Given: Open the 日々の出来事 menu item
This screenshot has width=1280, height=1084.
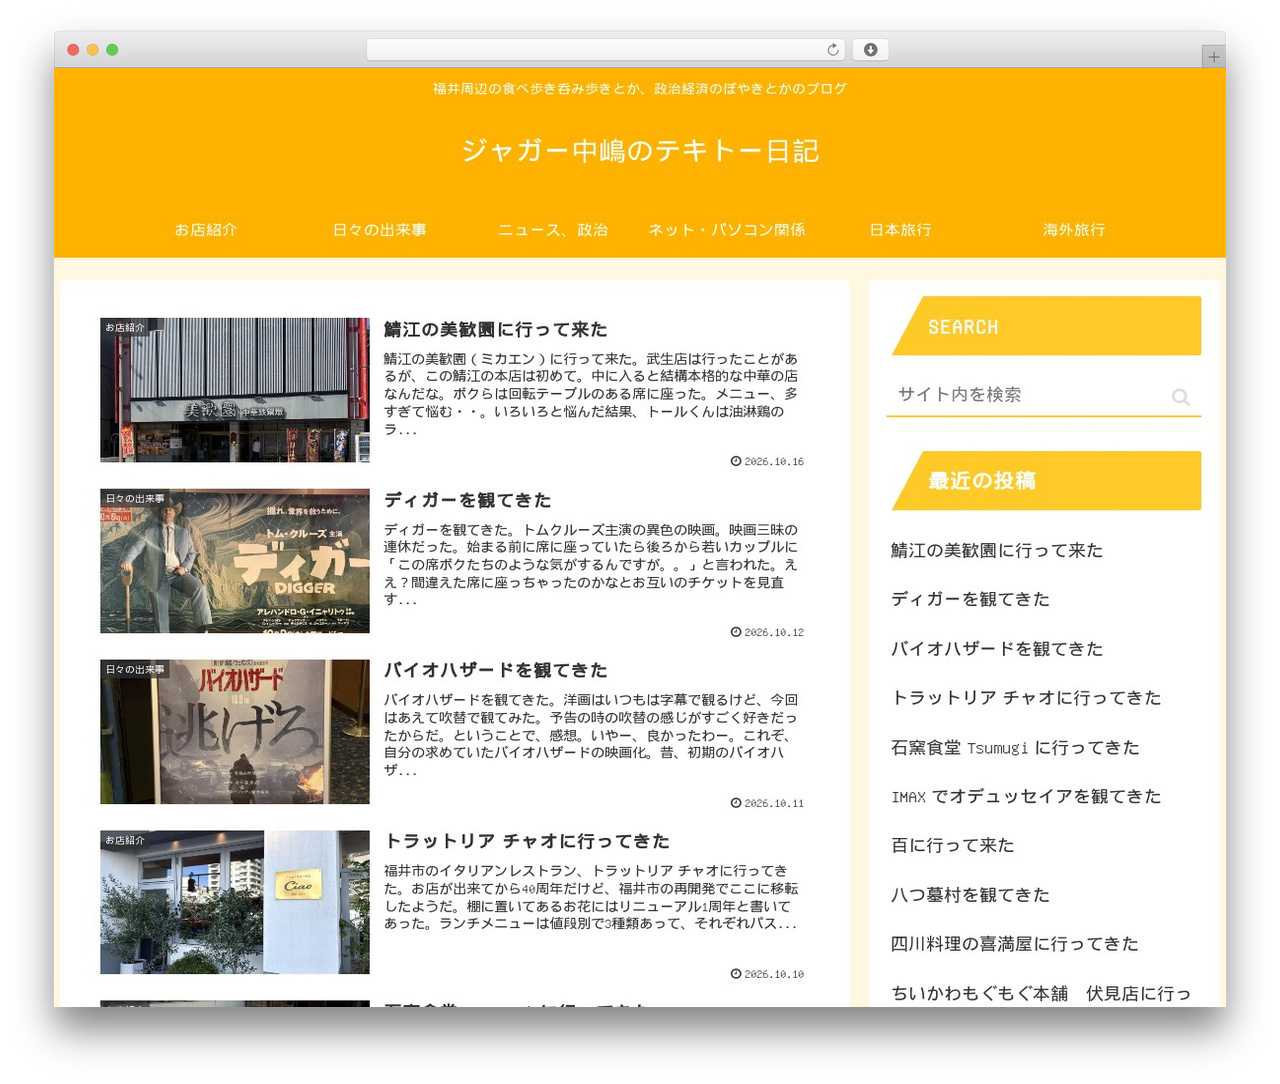Looking at the screenshot, I should tap(379, 230).
